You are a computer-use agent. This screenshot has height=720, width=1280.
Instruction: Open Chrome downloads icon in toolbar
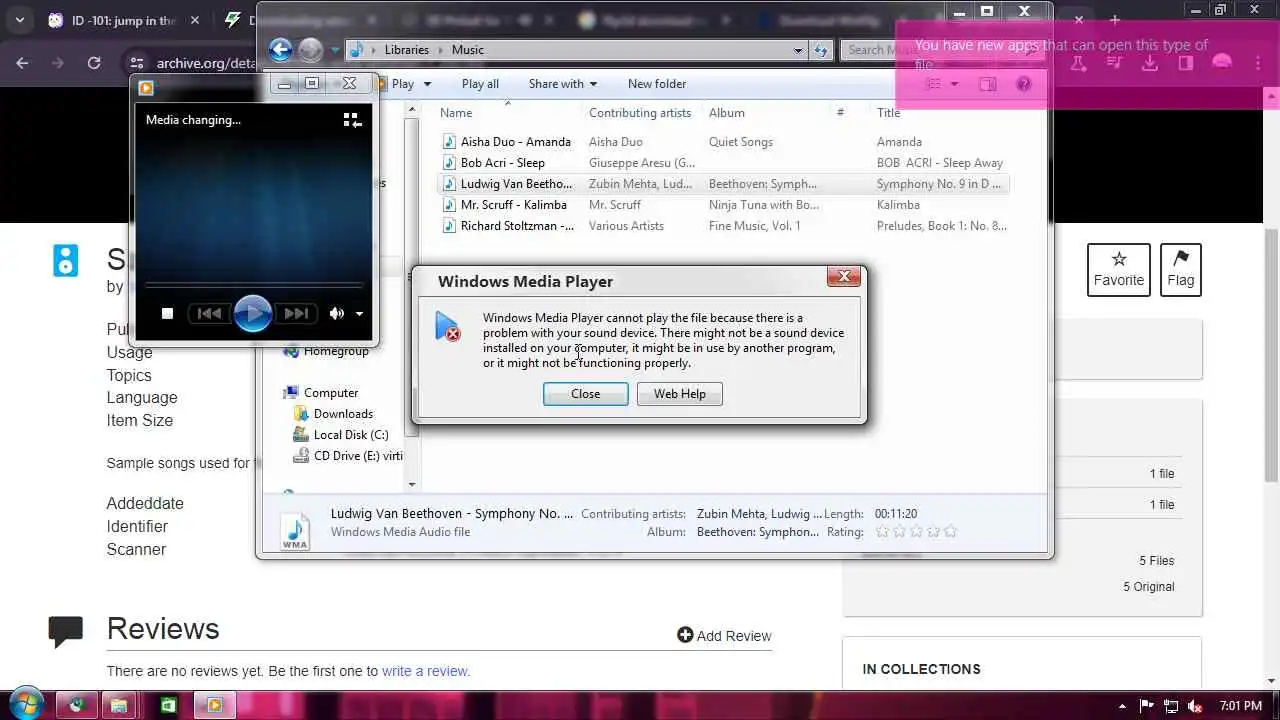click(x=1150, y=62)
